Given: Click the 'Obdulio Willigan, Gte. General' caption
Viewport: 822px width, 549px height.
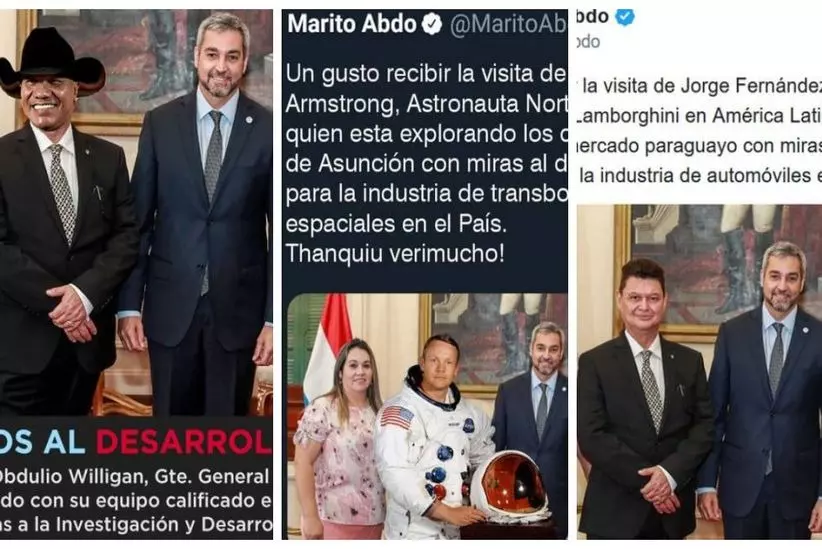Looking at the screenshot, I should (134, 477).
